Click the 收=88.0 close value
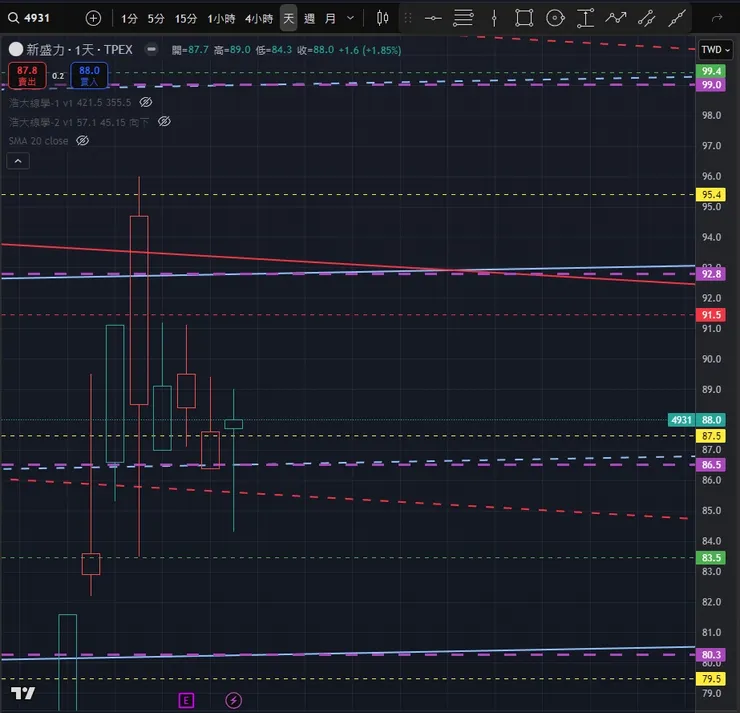Screen dimensions: 740x713 pyautogui.click(x=315, y=50)
